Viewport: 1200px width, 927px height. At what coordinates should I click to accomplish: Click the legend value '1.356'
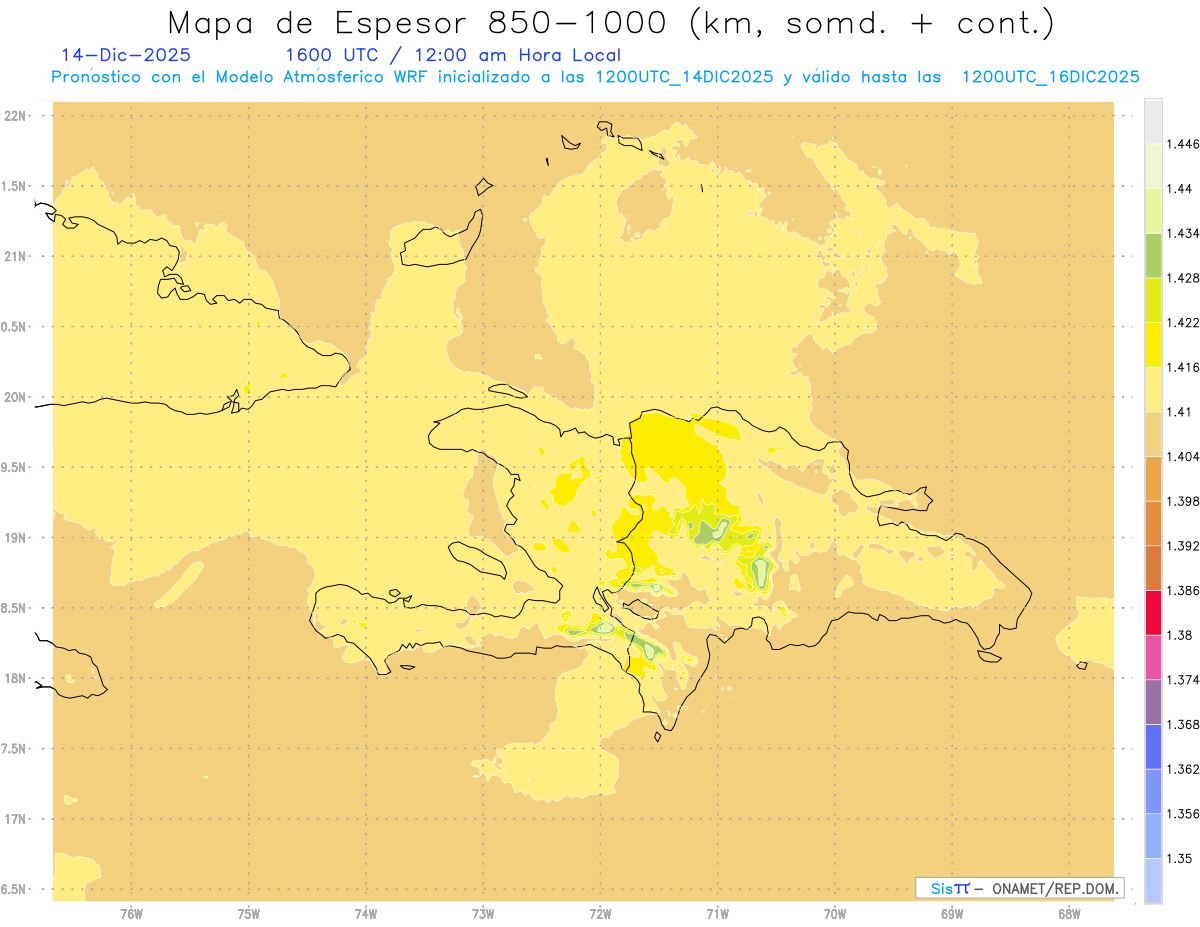click(1182, 814)
